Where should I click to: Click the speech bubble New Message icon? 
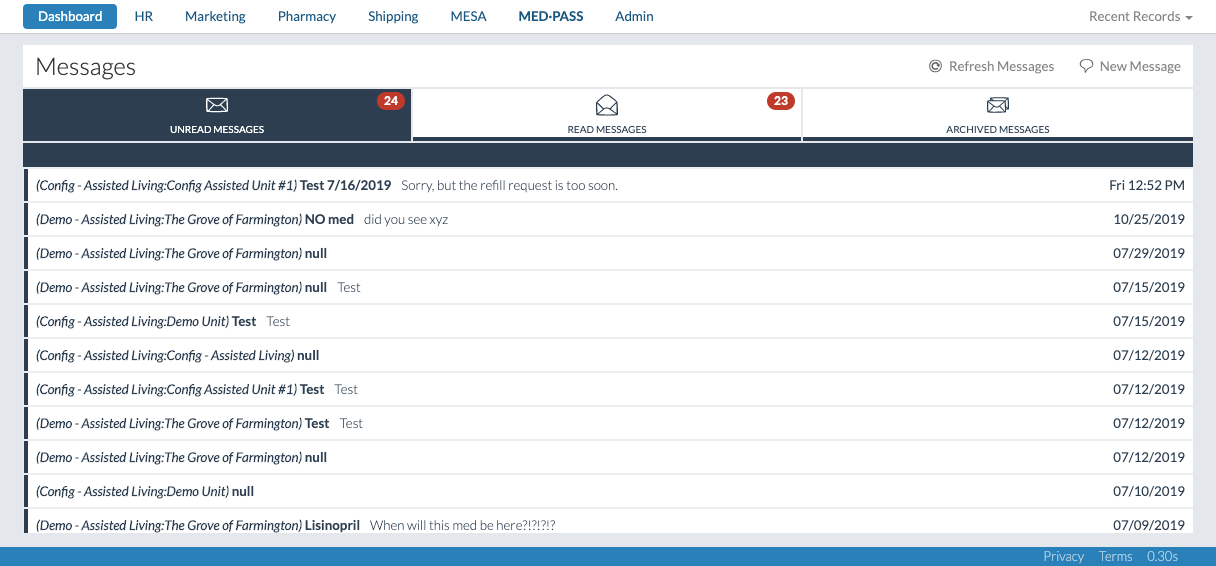click(x=1086, y=66)
